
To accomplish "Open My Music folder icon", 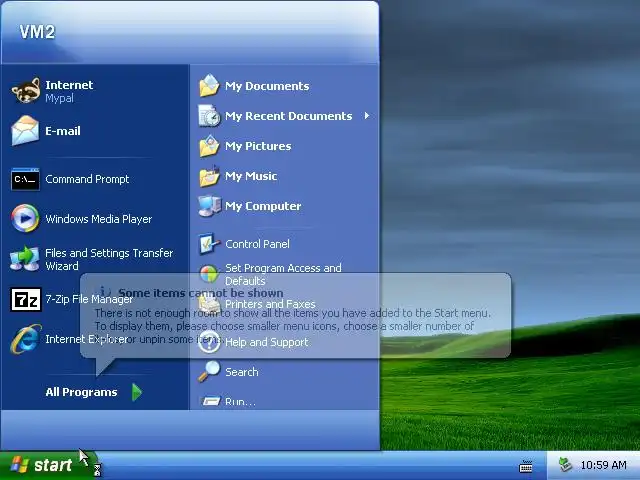I will click(x=209, y=176).
